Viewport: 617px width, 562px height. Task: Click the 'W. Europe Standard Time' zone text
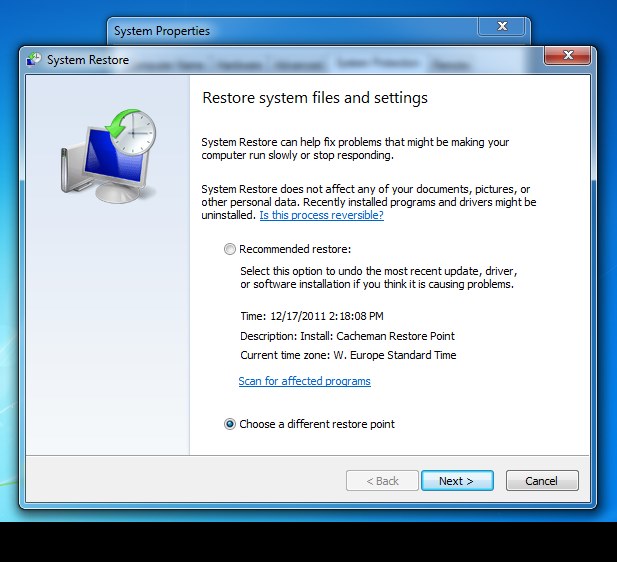coord(395,355)
